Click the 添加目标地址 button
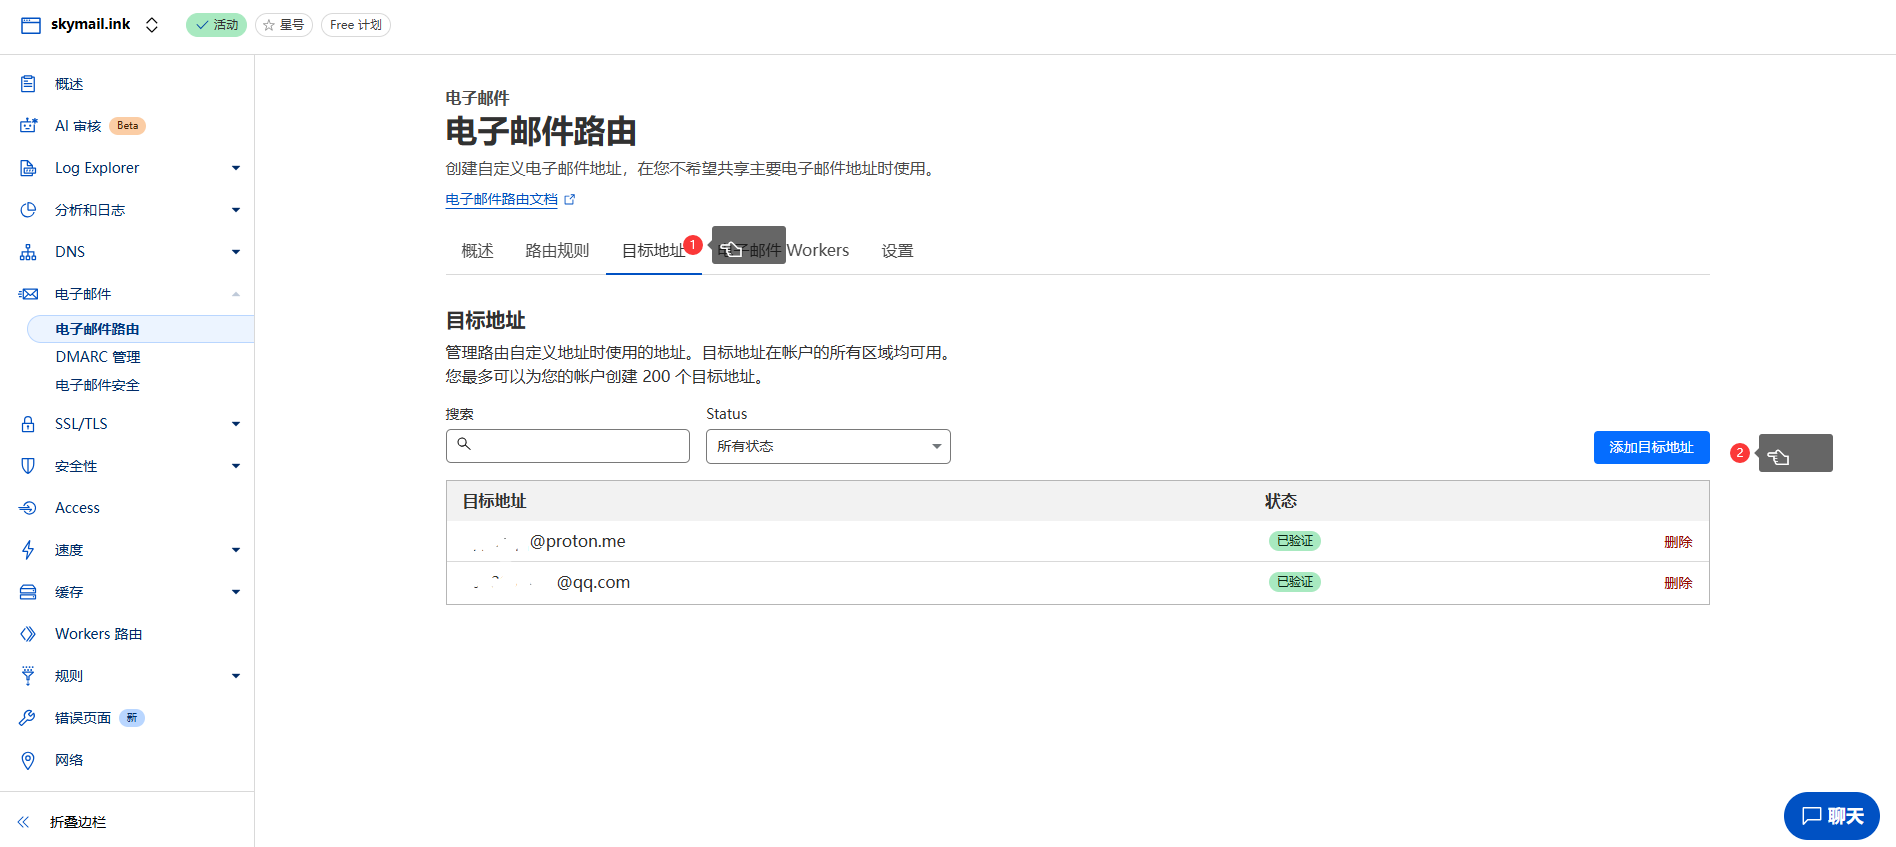Image resolution: width=1896 pixels, height=847 pixels. click(1651, 447)
